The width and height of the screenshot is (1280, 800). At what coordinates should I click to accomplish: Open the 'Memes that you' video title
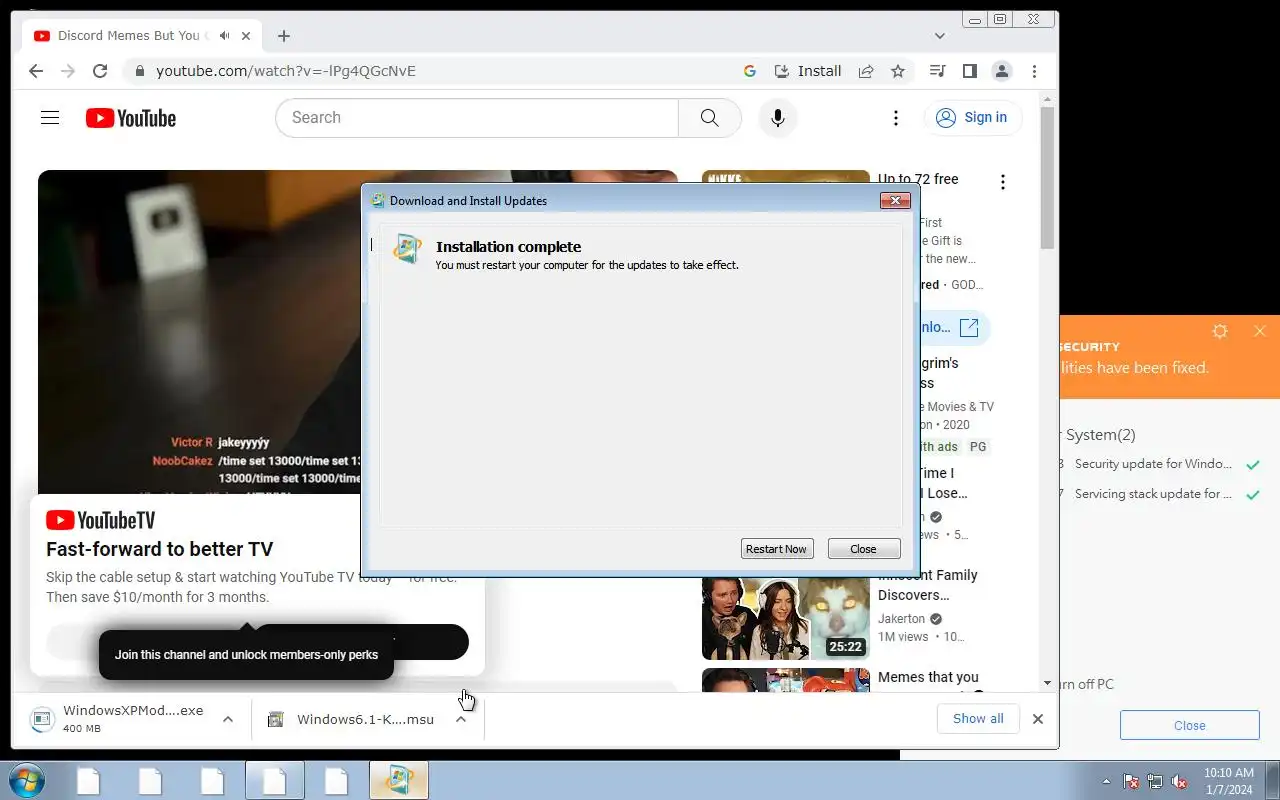point(928,677)
